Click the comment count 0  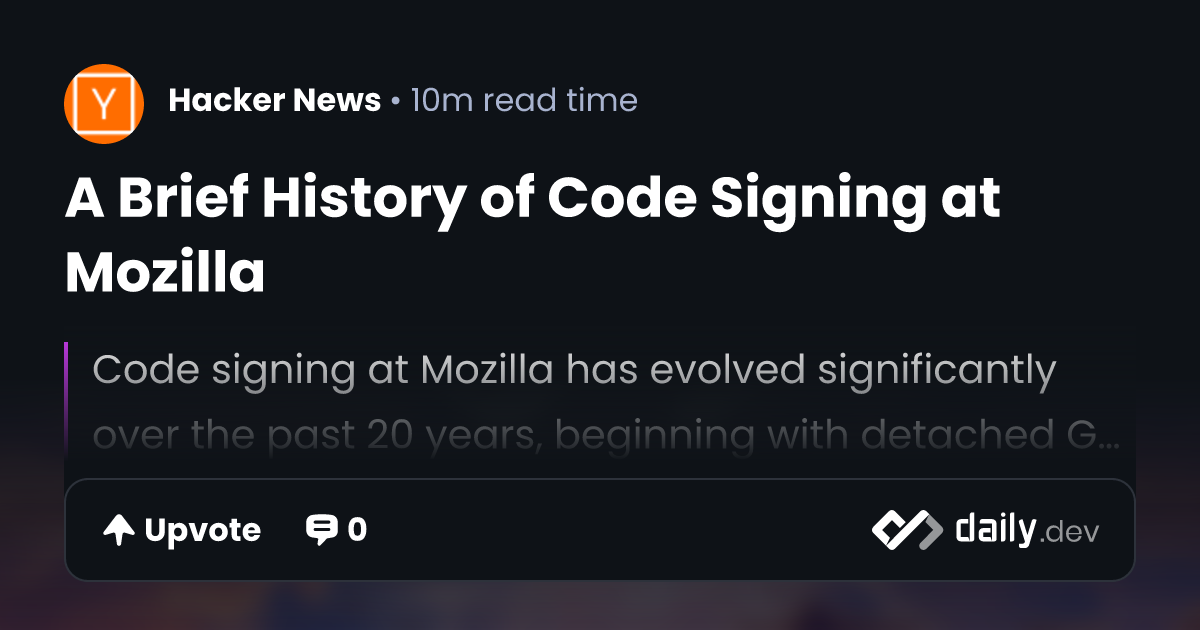[x=357, y=530]
